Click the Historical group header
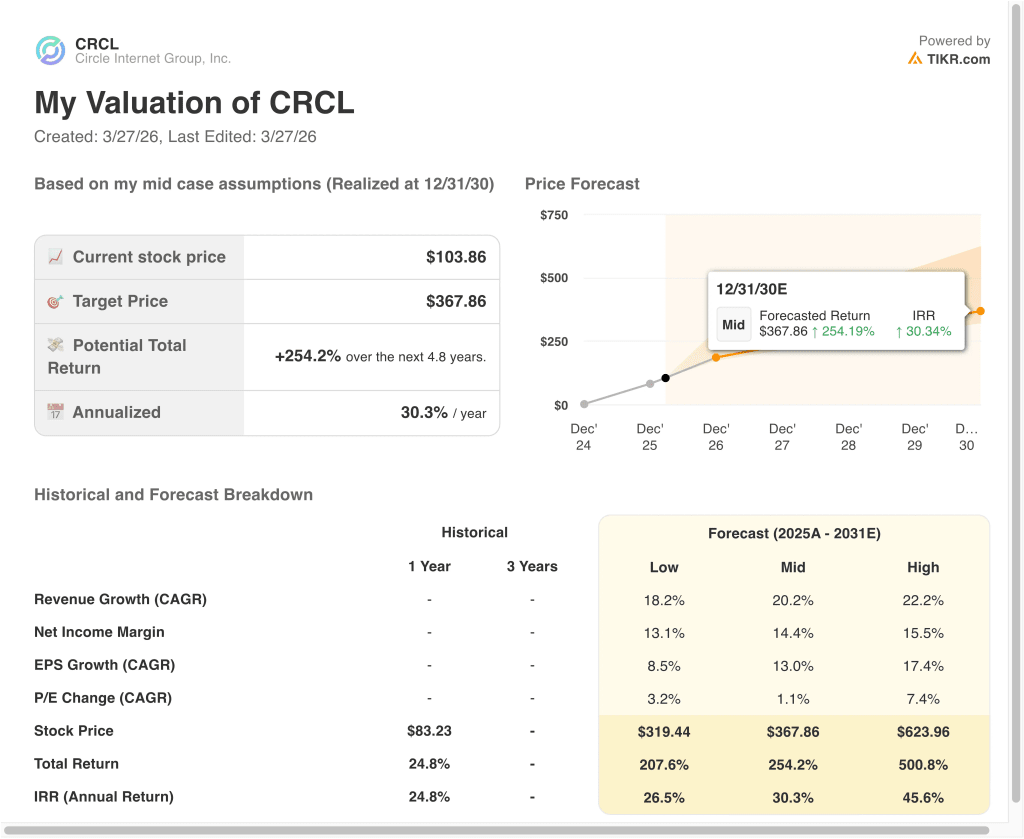Screen dimensions: 1024x839 click(x=474, y=532)
